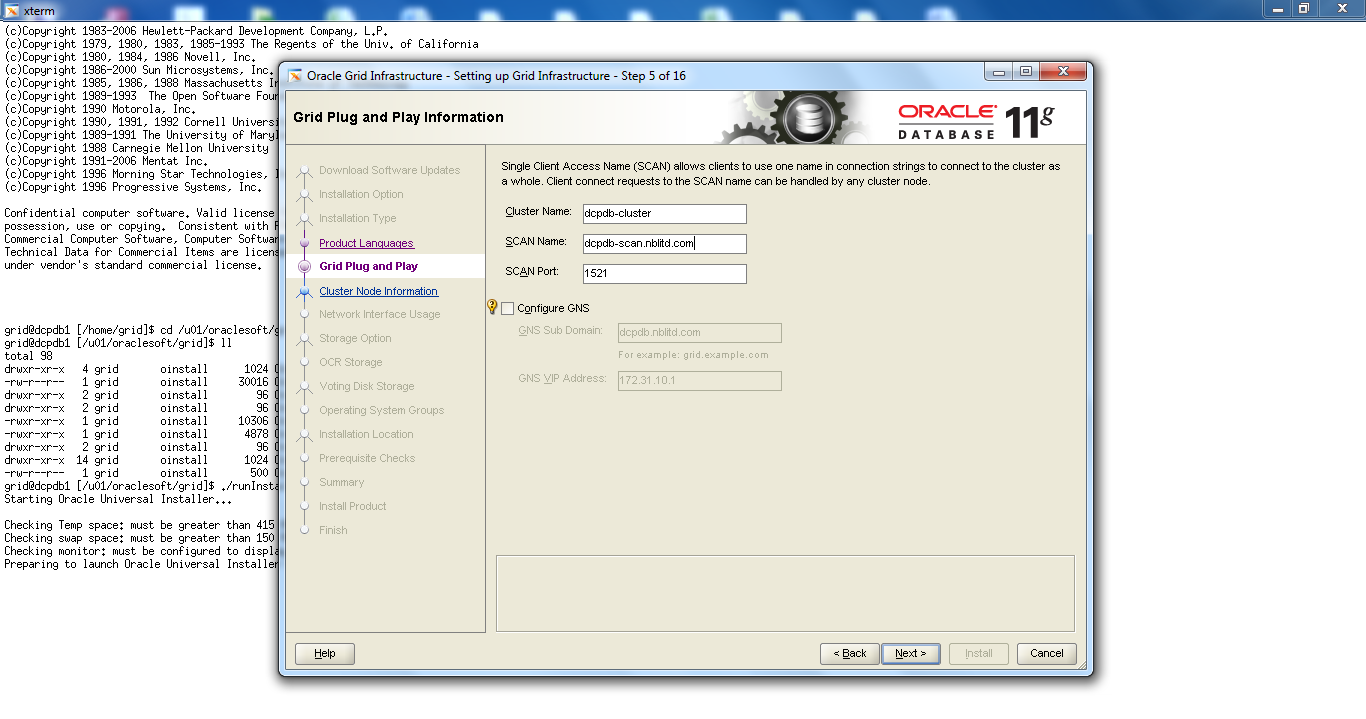This screenshot has height=719, width=1366.
Task: Click the 'Checking swap space' line in xterm
Action: tap(140, 538)
